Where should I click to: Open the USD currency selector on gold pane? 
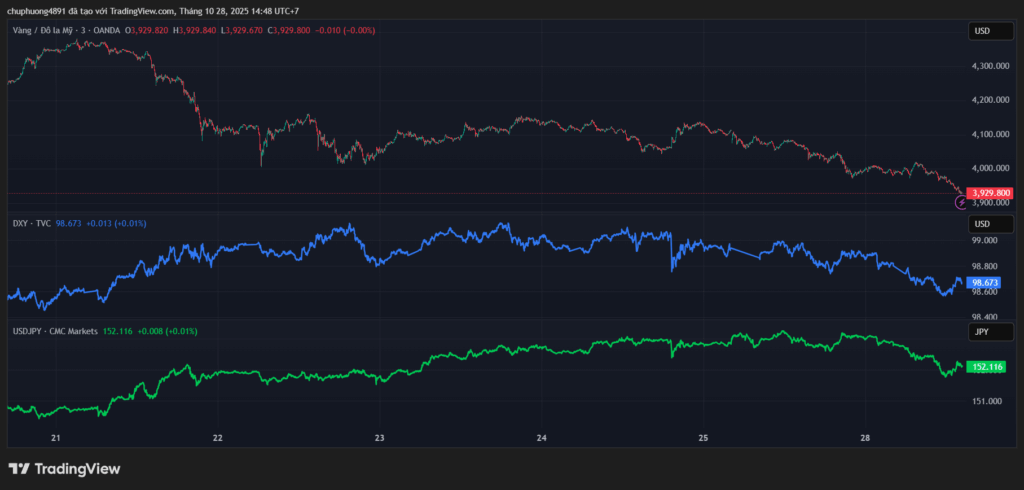(x=983, y=32)
